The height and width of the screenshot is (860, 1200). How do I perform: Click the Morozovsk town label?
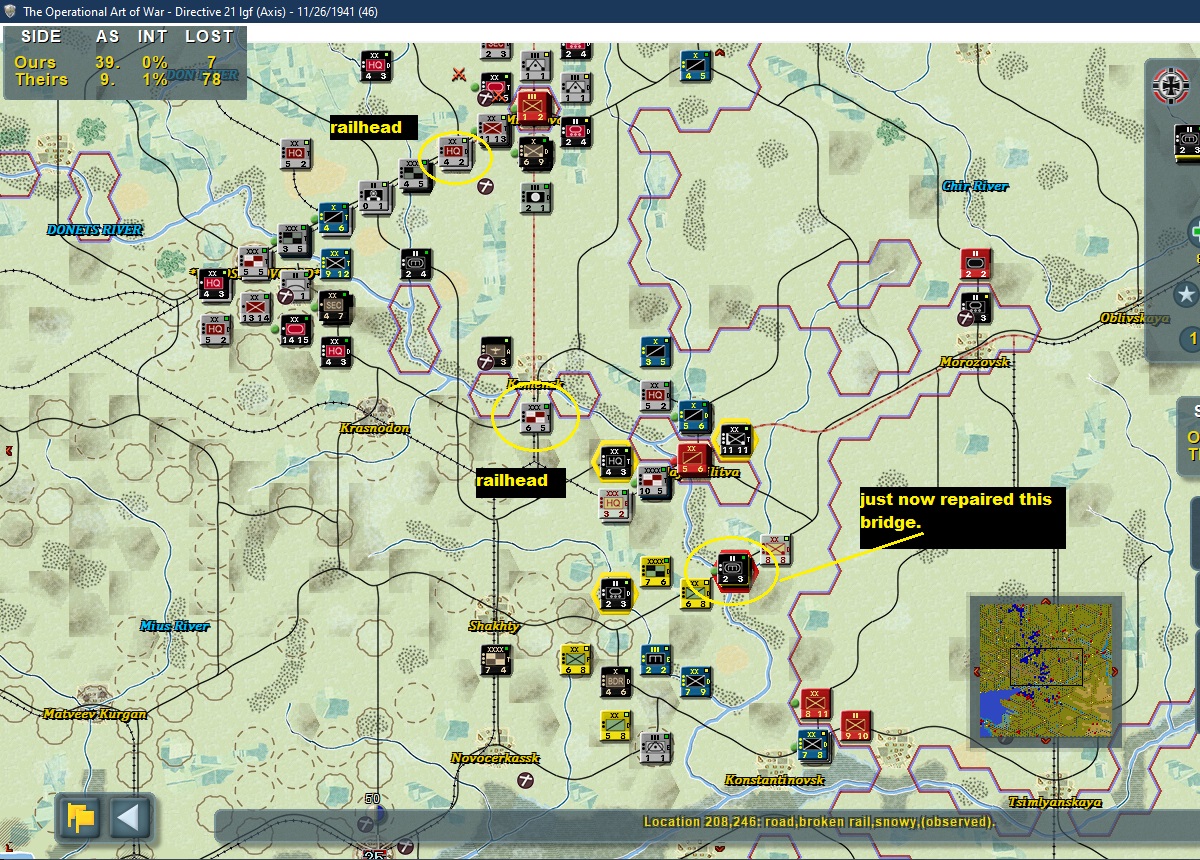(x=975, y=362)
